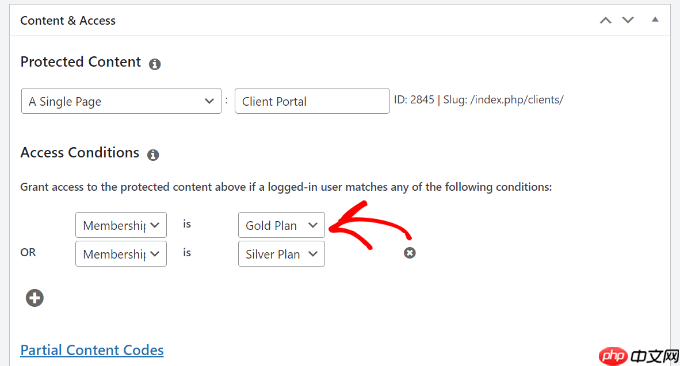The image size is (680, 366).
Task: Show info tooltip for Protected Content
Action: click(155, 64)
